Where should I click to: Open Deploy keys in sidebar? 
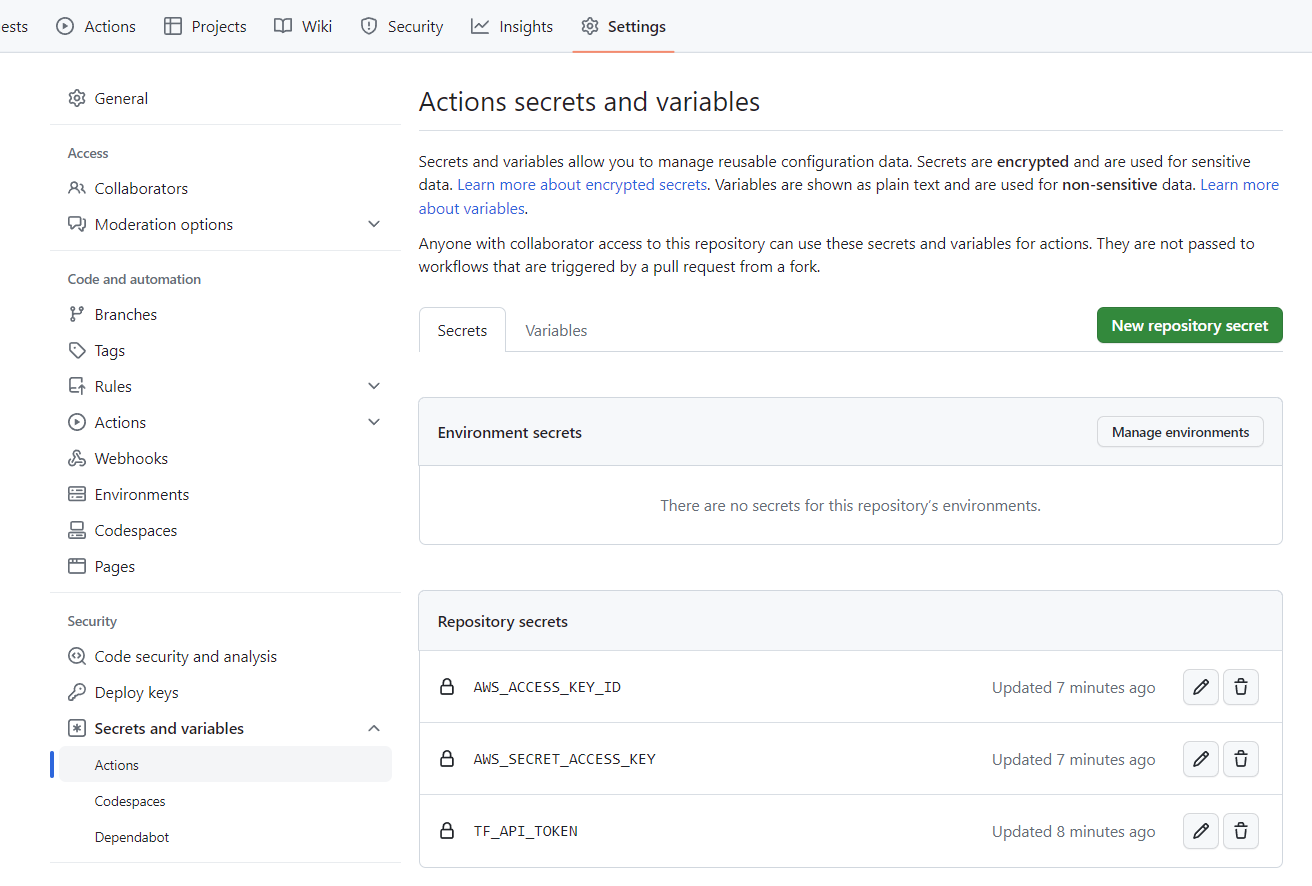pos(136,692)
